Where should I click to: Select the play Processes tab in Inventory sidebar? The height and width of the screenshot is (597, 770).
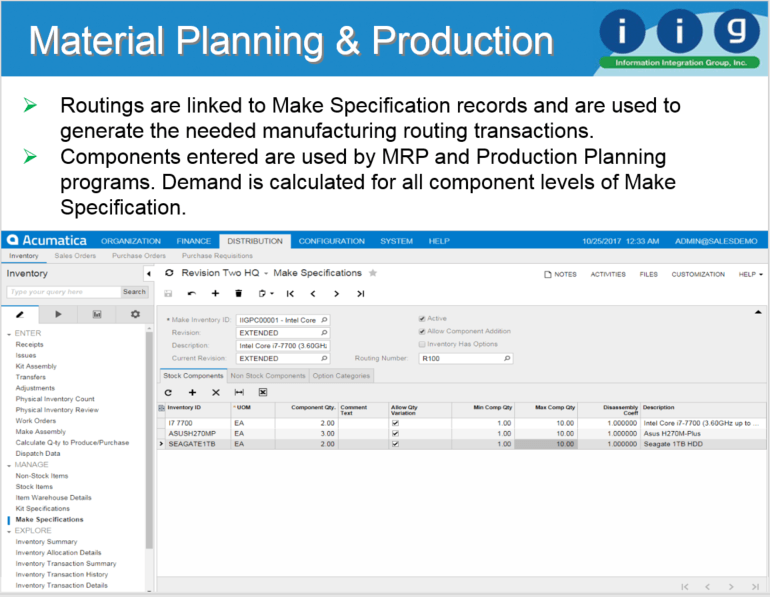click(58, 314)
